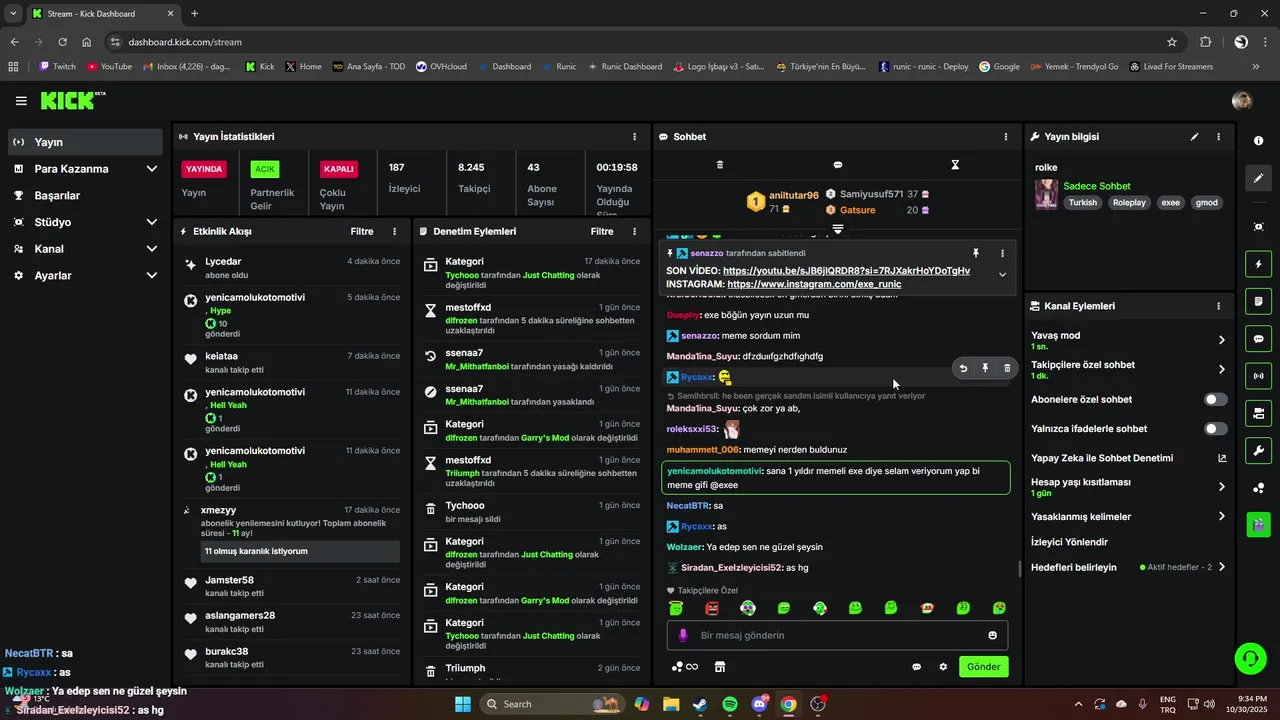Click the Kick logo

point(72,100)
